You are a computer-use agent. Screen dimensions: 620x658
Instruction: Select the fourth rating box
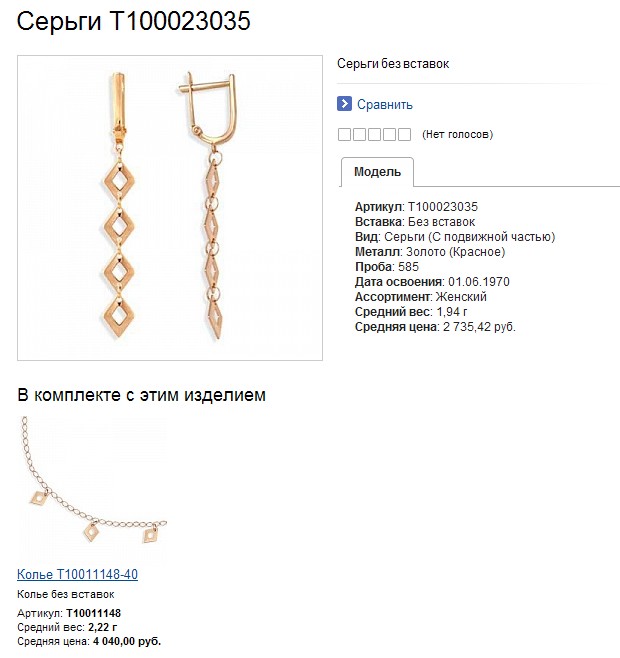point(390,135)
